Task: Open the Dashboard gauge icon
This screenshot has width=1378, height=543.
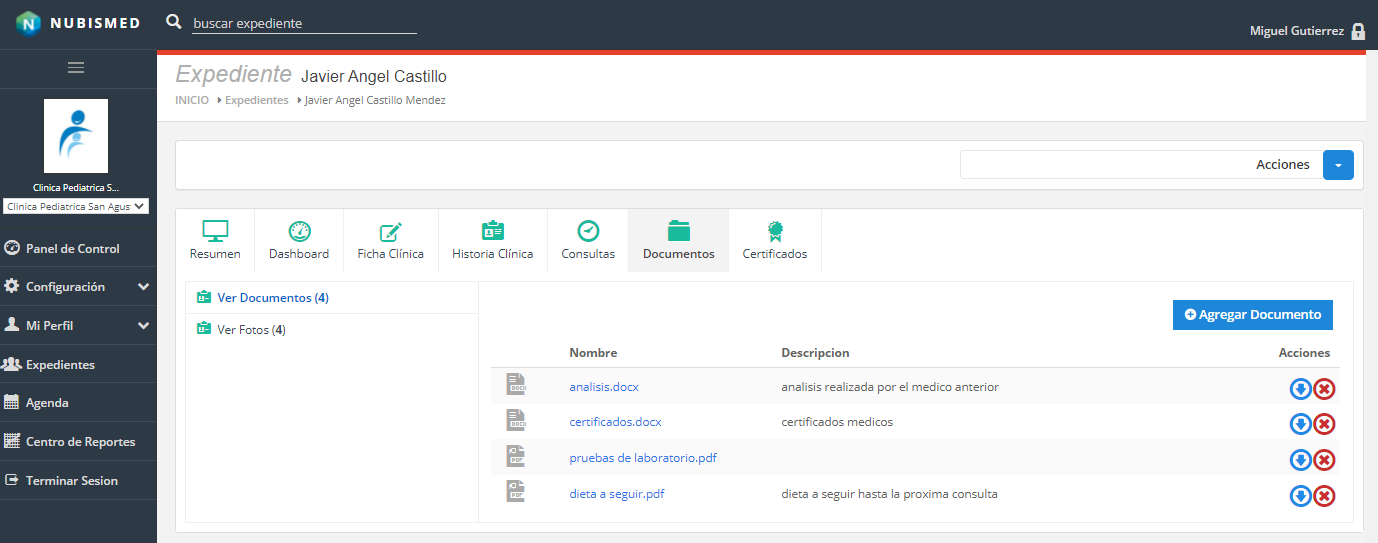Action: [299, 231]
